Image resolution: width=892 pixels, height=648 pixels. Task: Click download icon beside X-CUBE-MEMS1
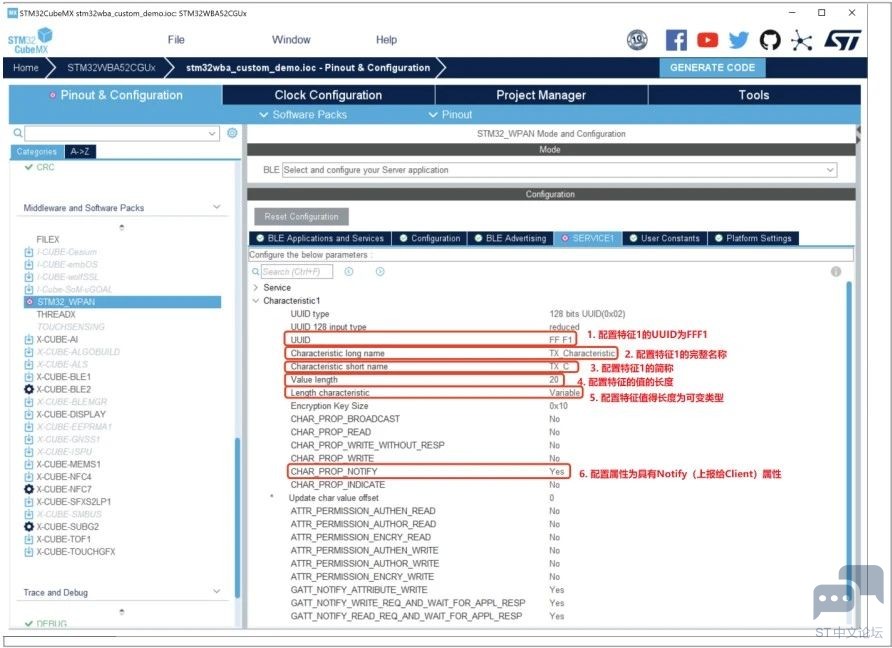(x=28, y=464)
